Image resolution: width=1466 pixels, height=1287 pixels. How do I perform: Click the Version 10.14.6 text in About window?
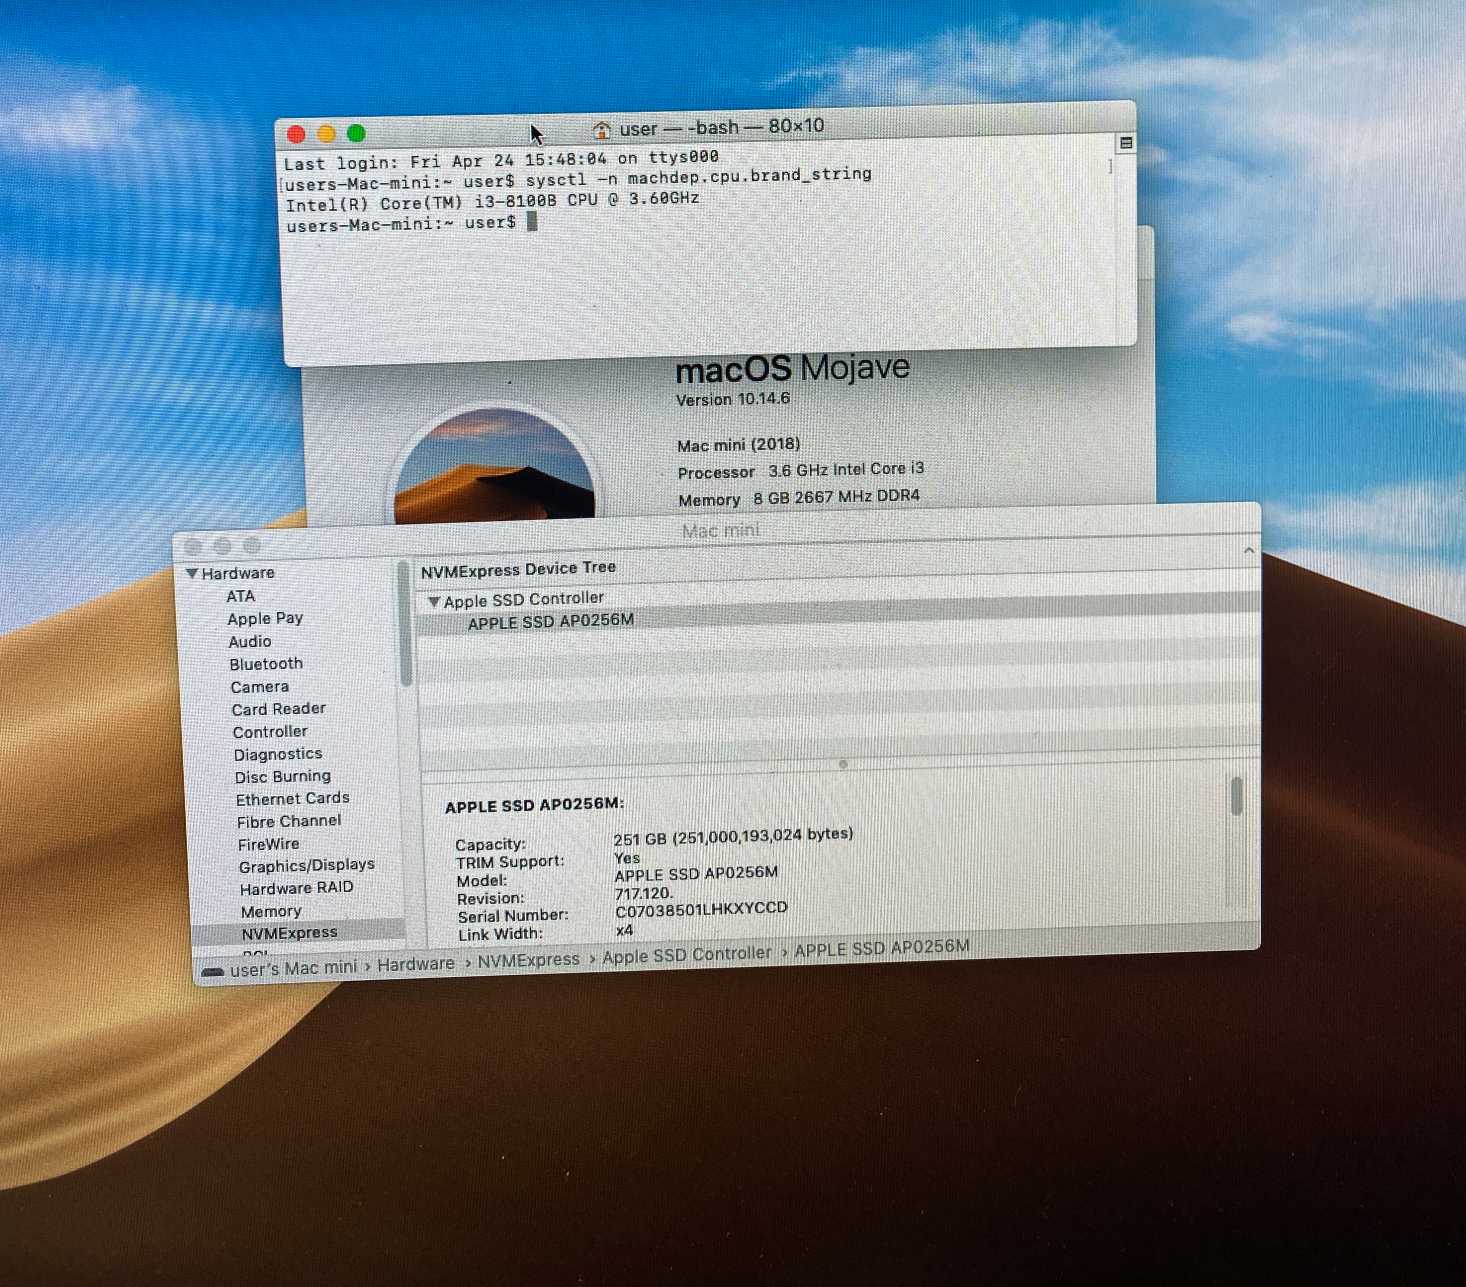pos(733,400)
